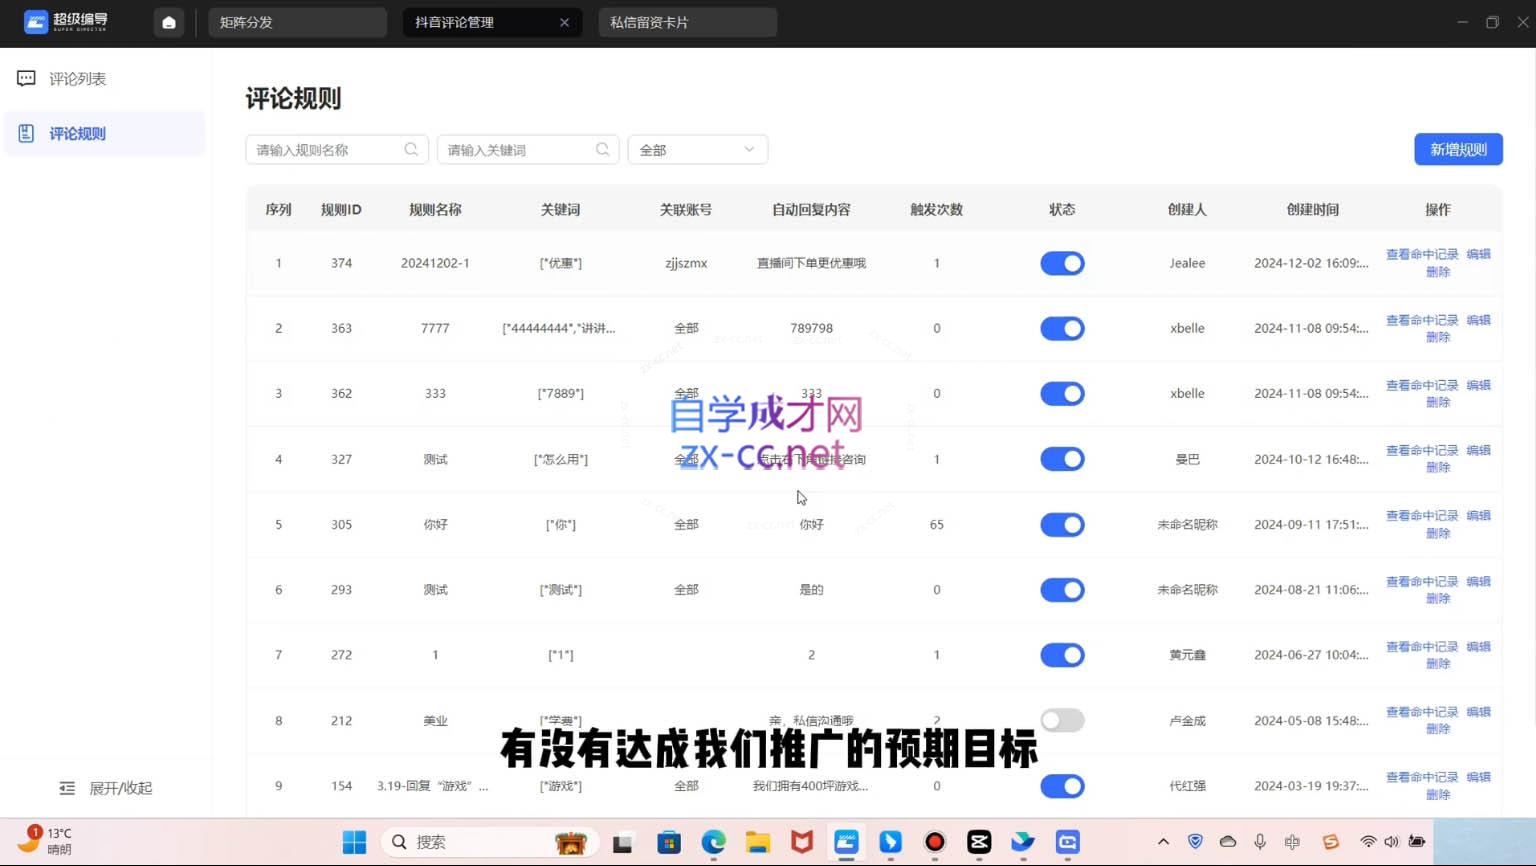The width and height of the screenshot is (1536, 866).
Task: Click 删除 for rule 362
Action: 1438,402
